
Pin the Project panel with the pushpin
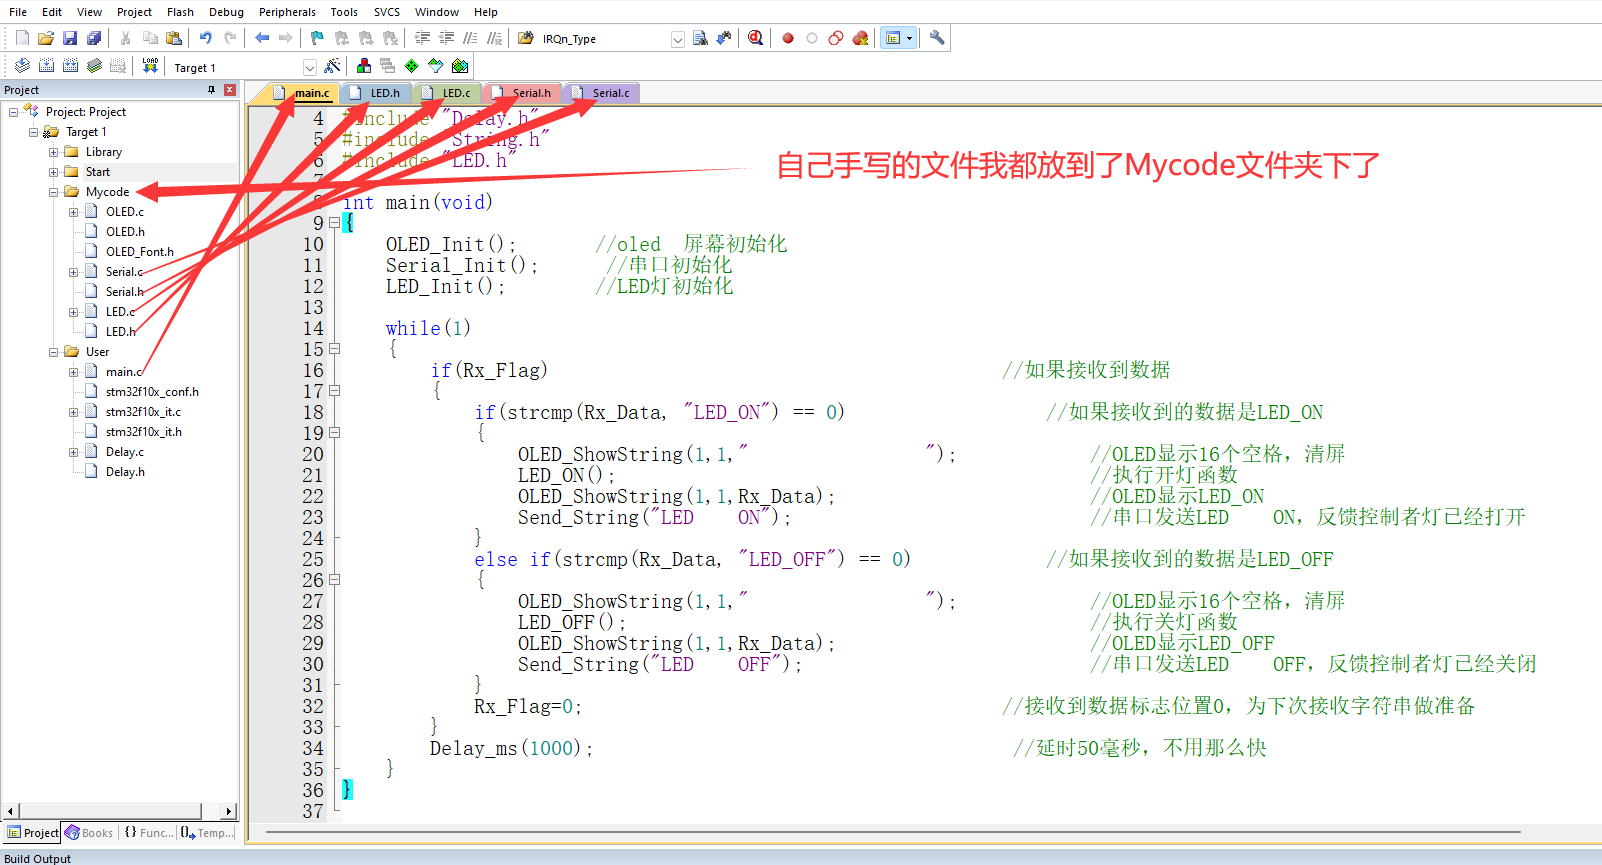pos(211,90)
